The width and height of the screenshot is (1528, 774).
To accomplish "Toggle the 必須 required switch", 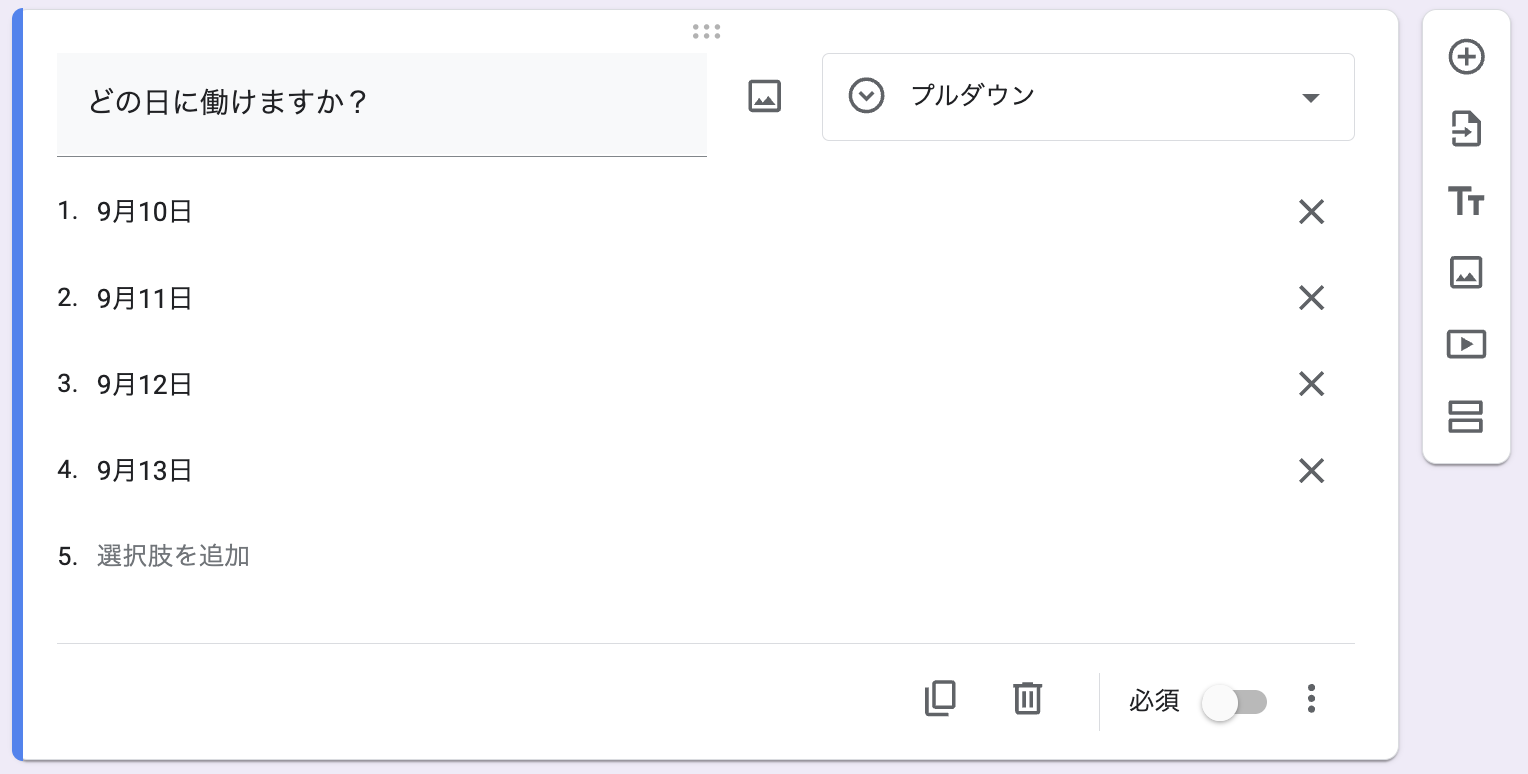I will (x=1234, y=702).
